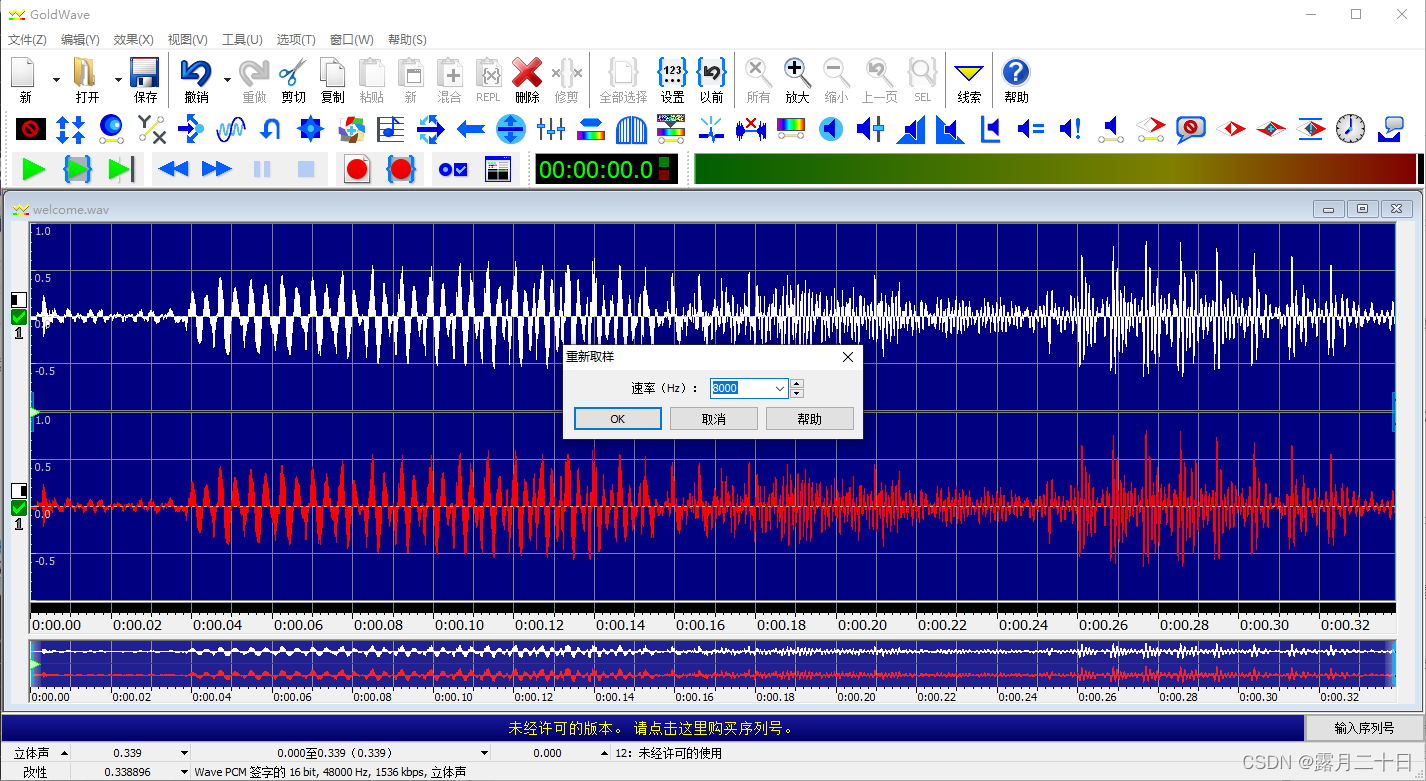The height and width of the screenshot is (781, 1426).
Task: Expand dropdown arrow next to 新
Action: click(56, 79)
